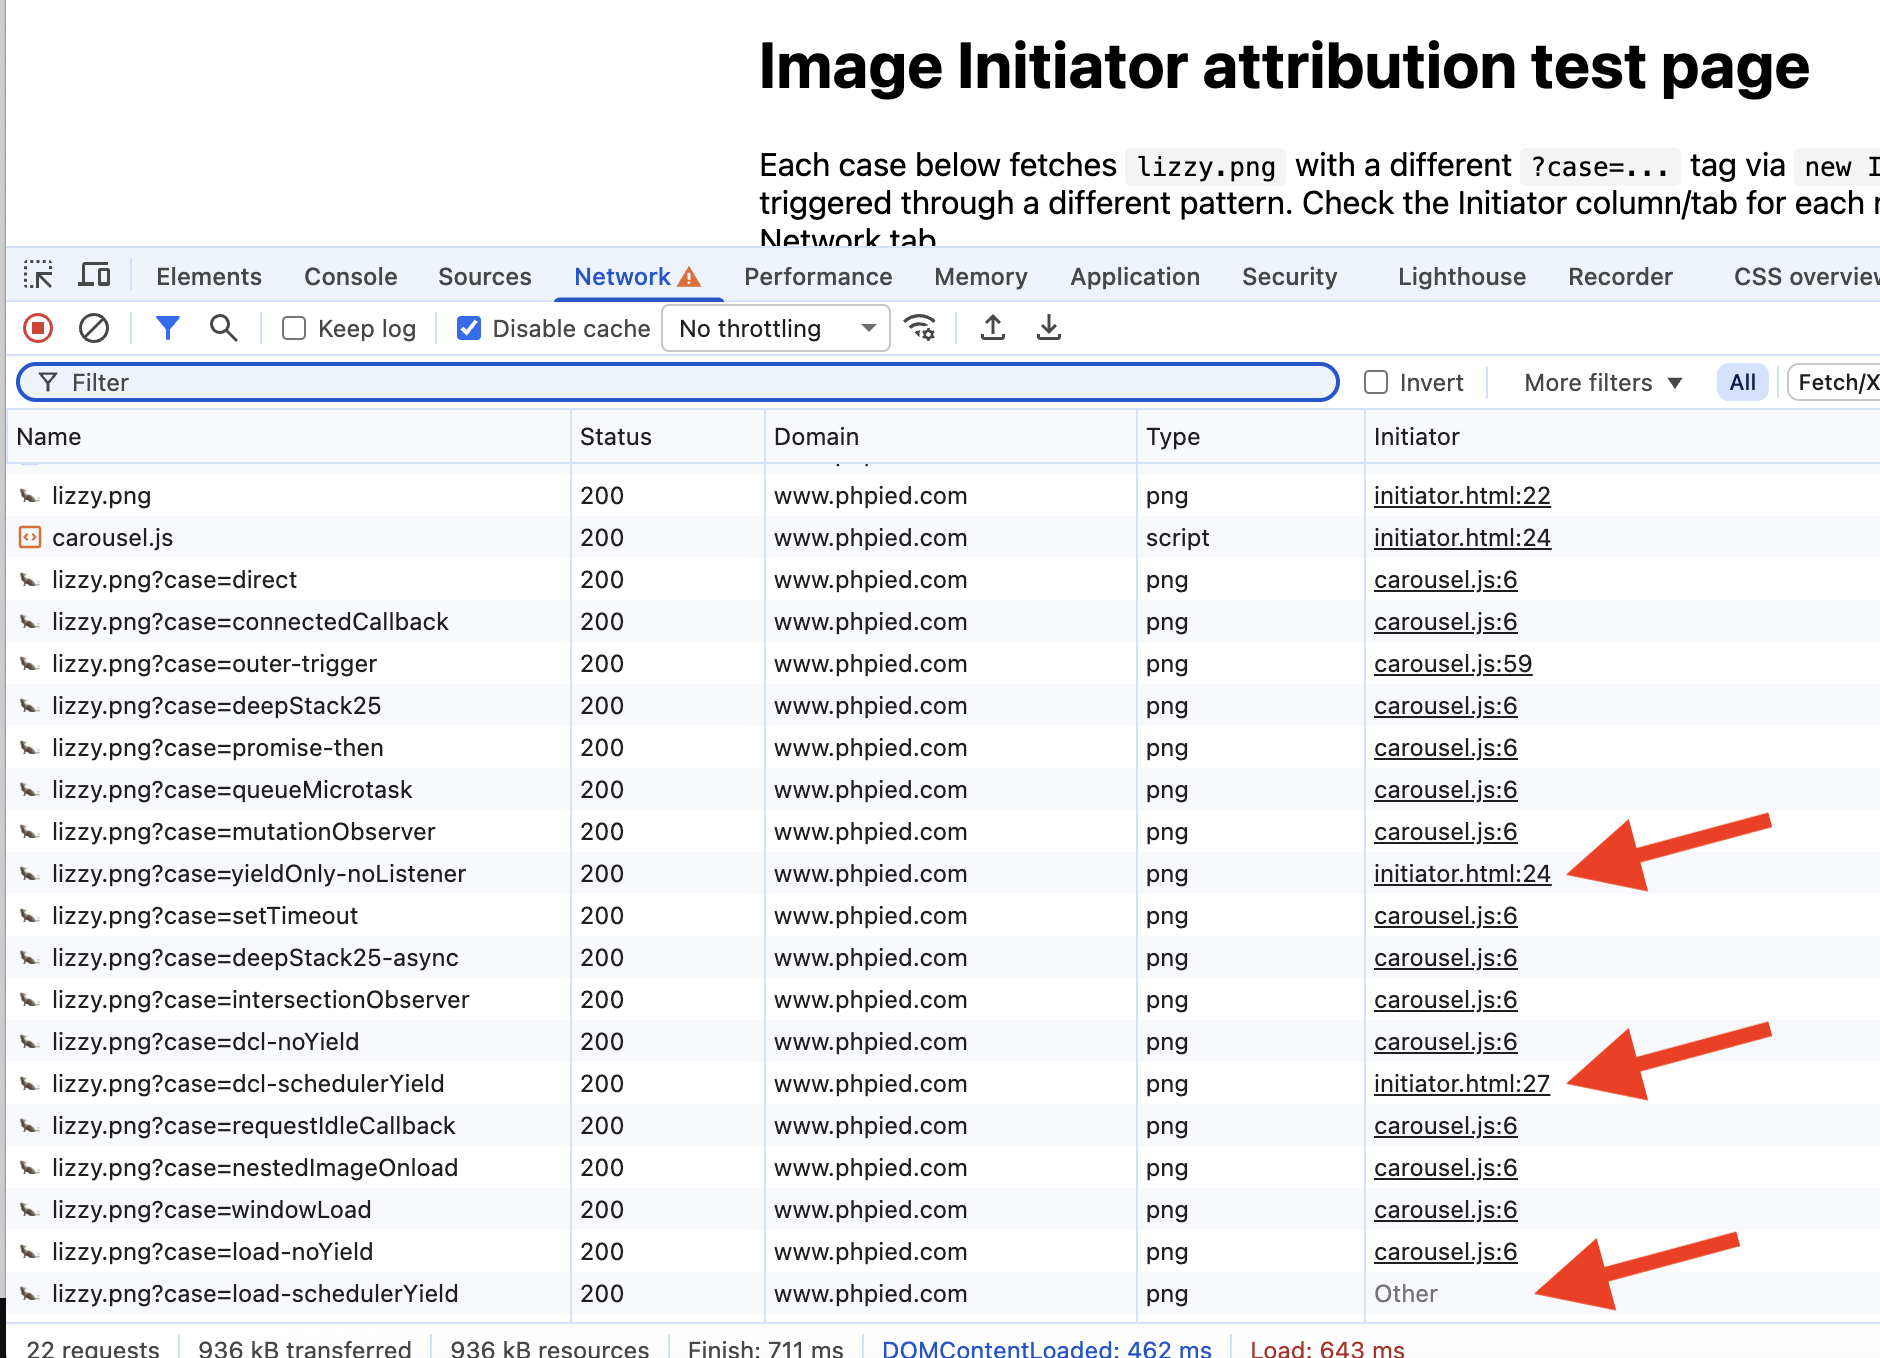Activate the inspect element picker icon
Screen dimensions: 1880x1358
point(39,275)
